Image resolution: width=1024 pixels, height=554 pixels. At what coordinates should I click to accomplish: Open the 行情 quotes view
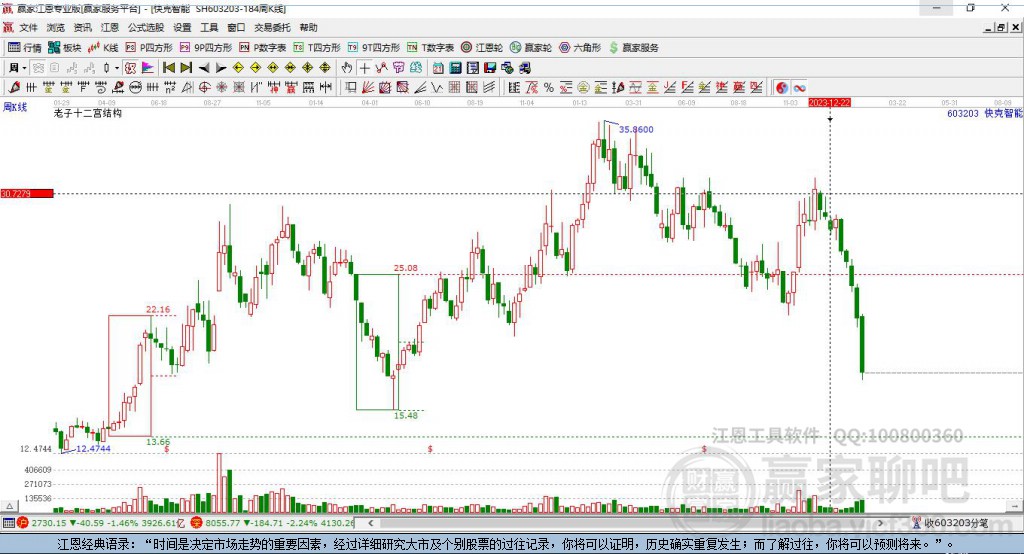[x=25, y=48]
